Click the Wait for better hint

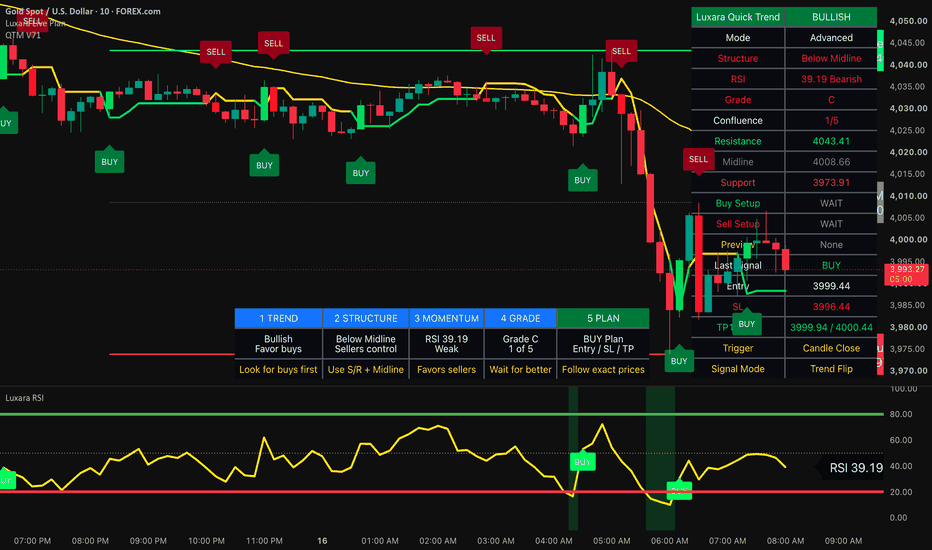[x=520, y=369]
